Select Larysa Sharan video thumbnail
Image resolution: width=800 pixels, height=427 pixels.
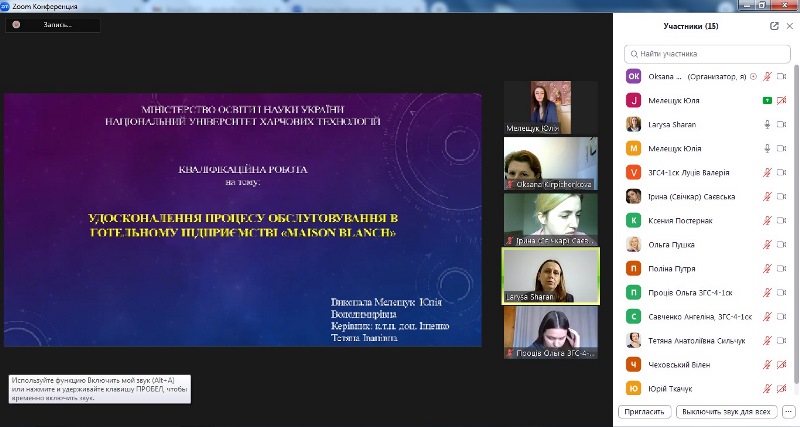click(x=551, y=276)
